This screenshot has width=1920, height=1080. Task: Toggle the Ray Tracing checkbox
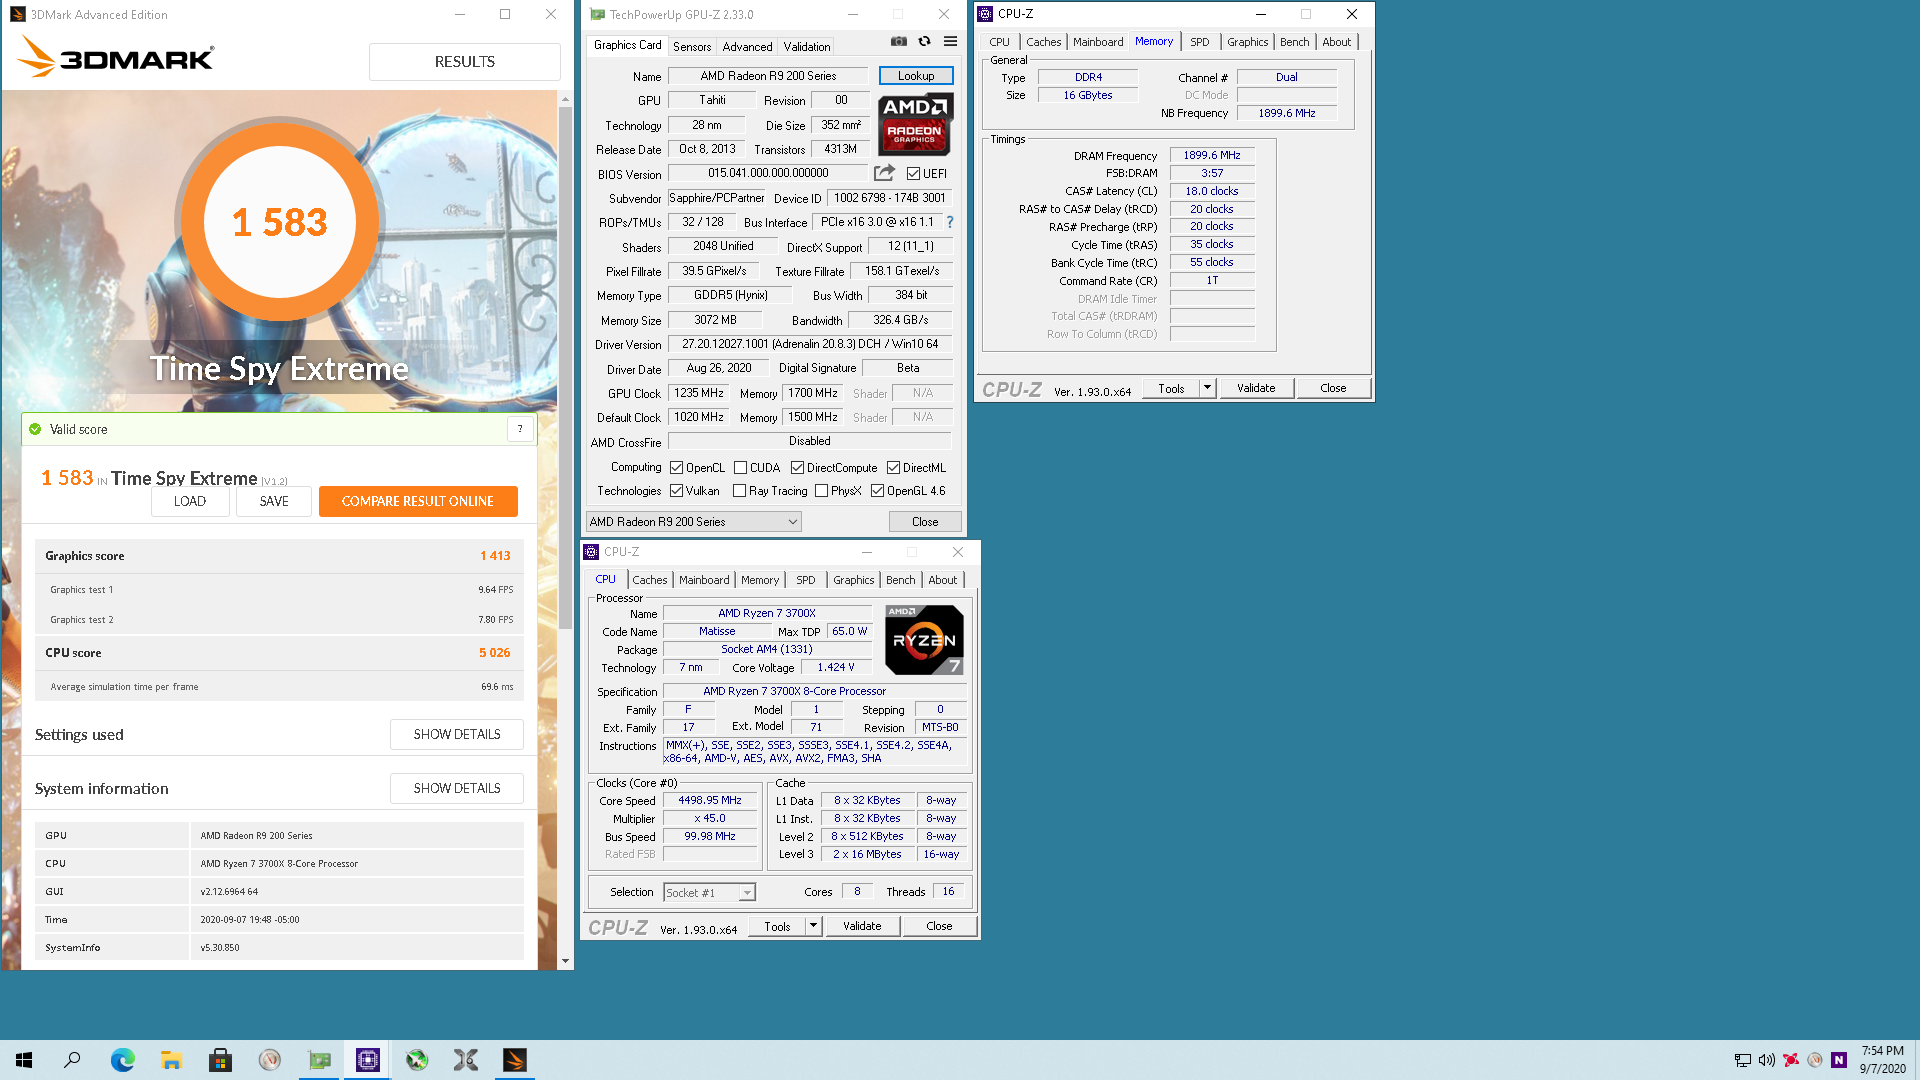point(739,490)
